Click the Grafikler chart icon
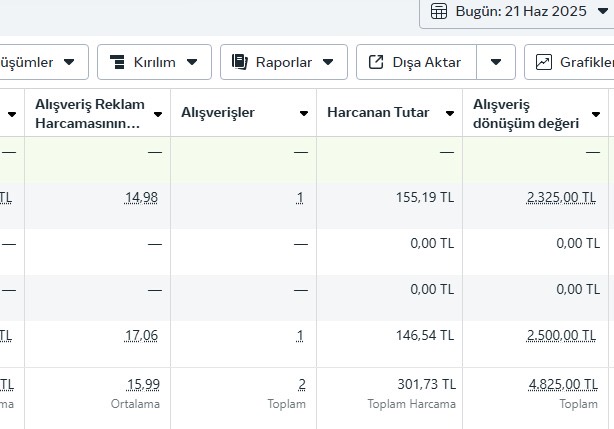The height and width of the screenshot is (429, 614). (544, 62)
